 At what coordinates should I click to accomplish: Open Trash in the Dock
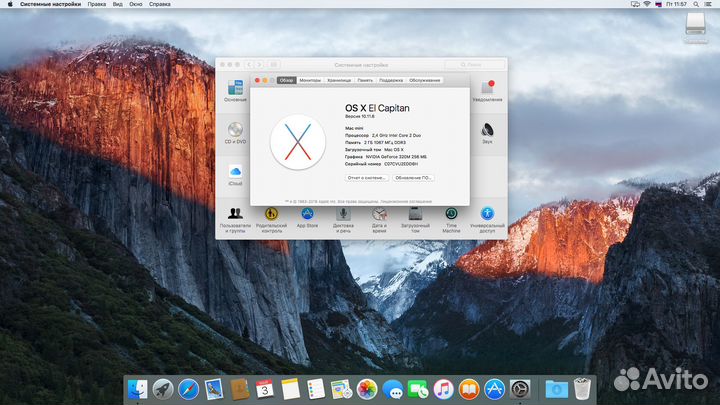point(582,389)
